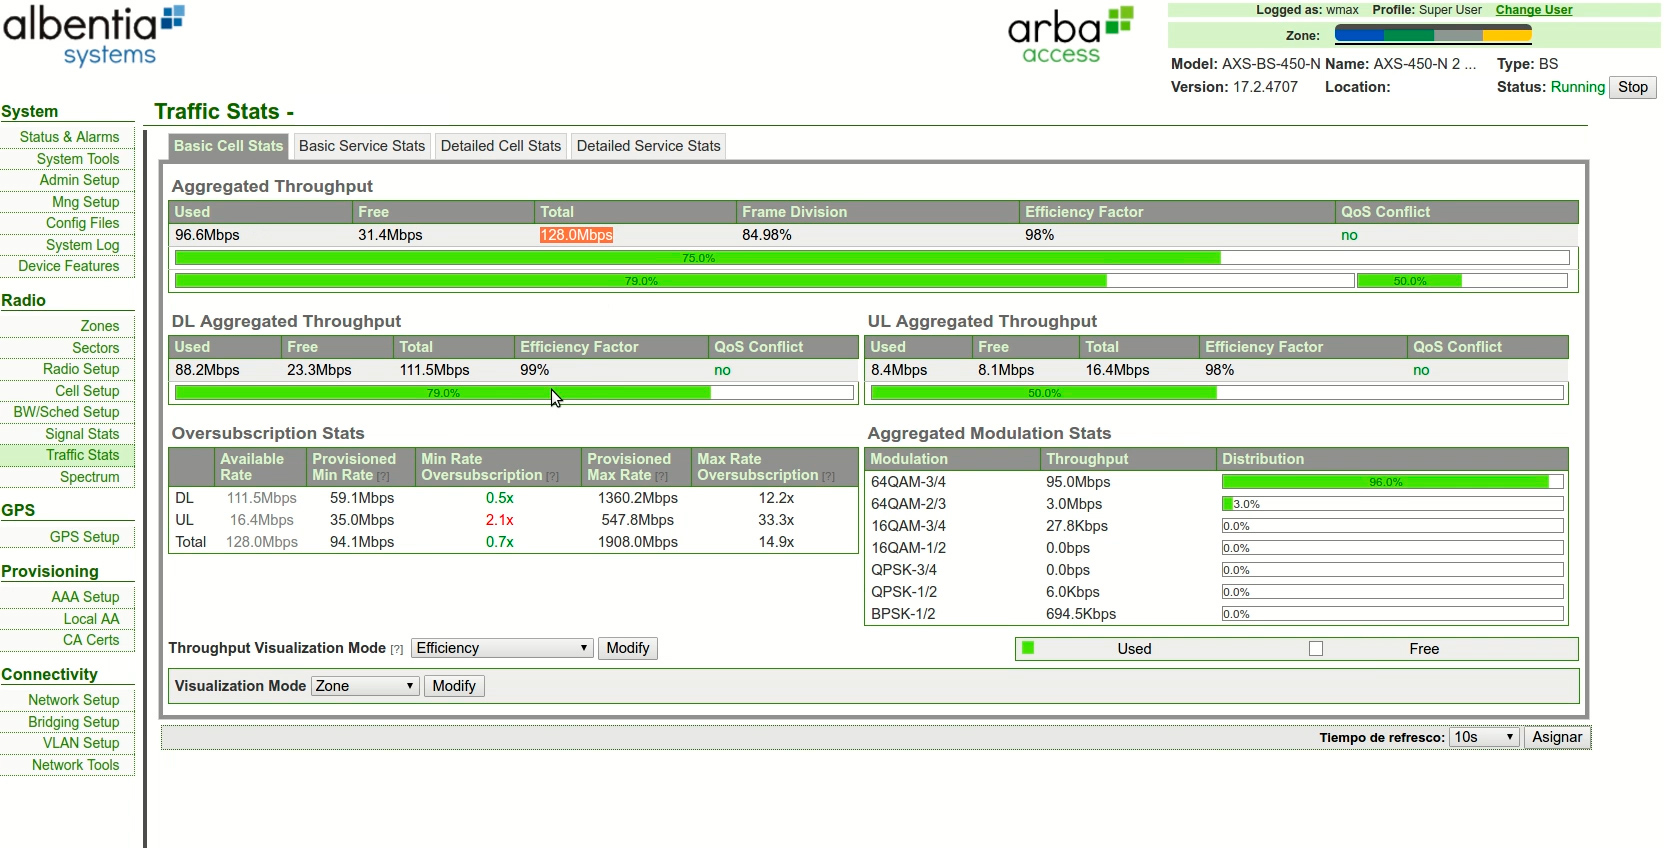Expand the Visualization Mode Zone dropdown
1664x848 pixels.
coord(365,686)
